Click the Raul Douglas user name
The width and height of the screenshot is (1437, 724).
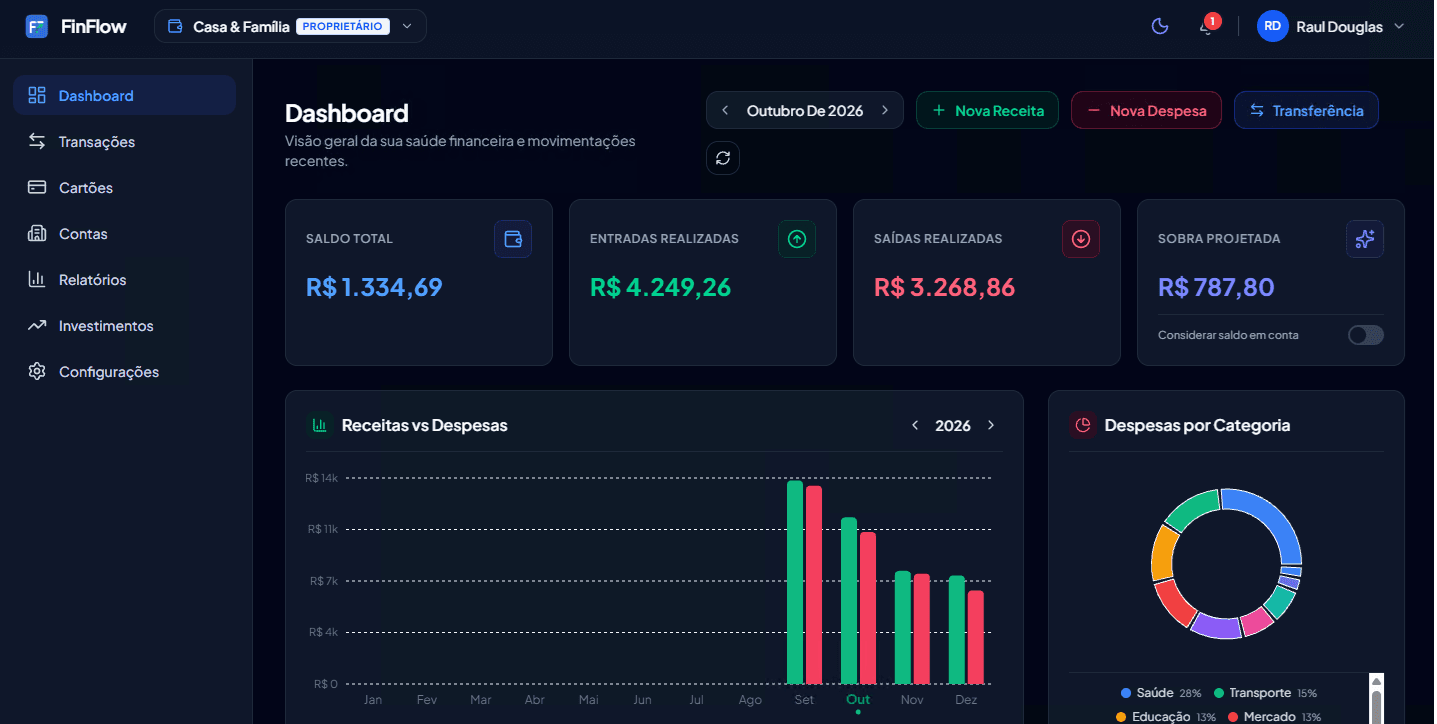click(x=1339, y=27)
